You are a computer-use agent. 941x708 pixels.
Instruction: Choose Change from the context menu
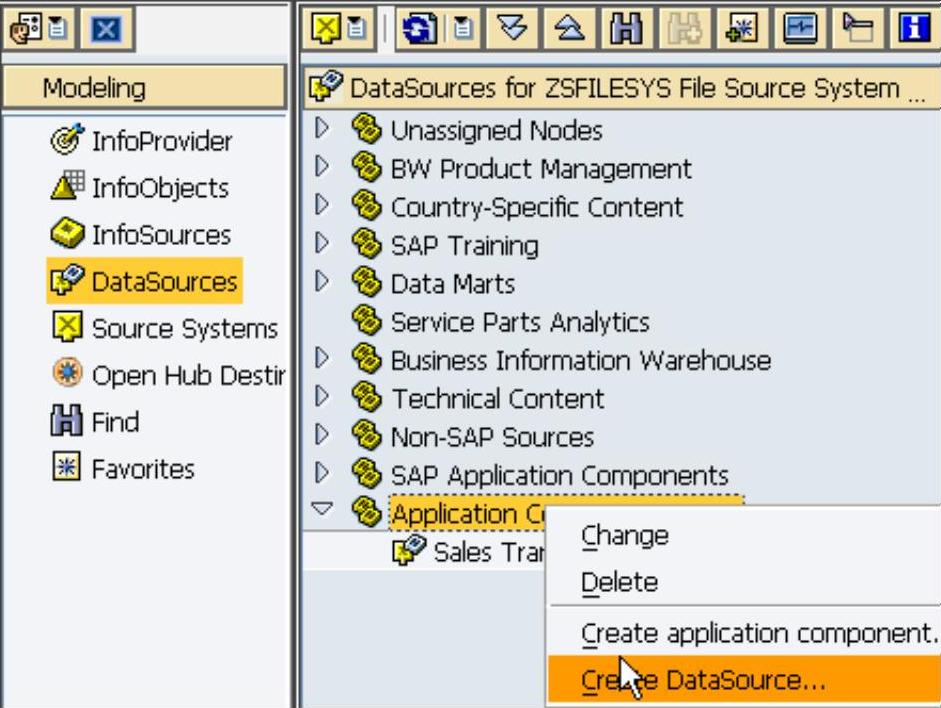pyautogui.click(x=625, y=535)
